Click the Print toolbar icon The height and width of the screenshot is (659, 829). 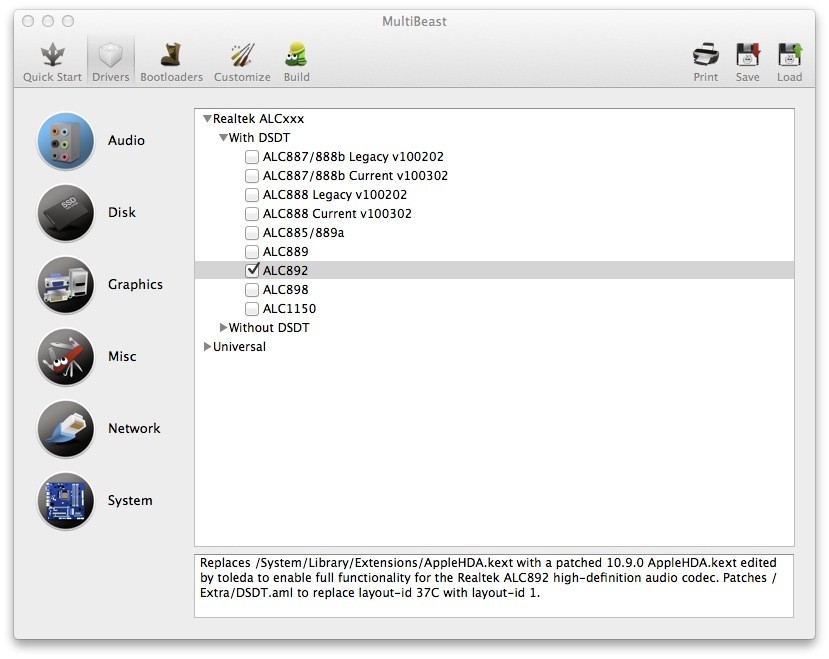(705, 61)
